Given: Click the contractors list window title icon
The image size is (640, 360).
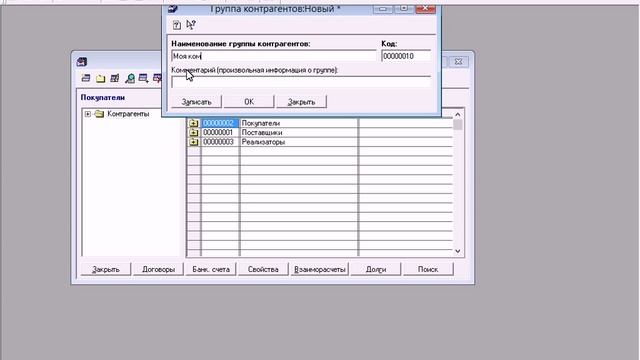Looking at the screenshot, I should 82,62.
